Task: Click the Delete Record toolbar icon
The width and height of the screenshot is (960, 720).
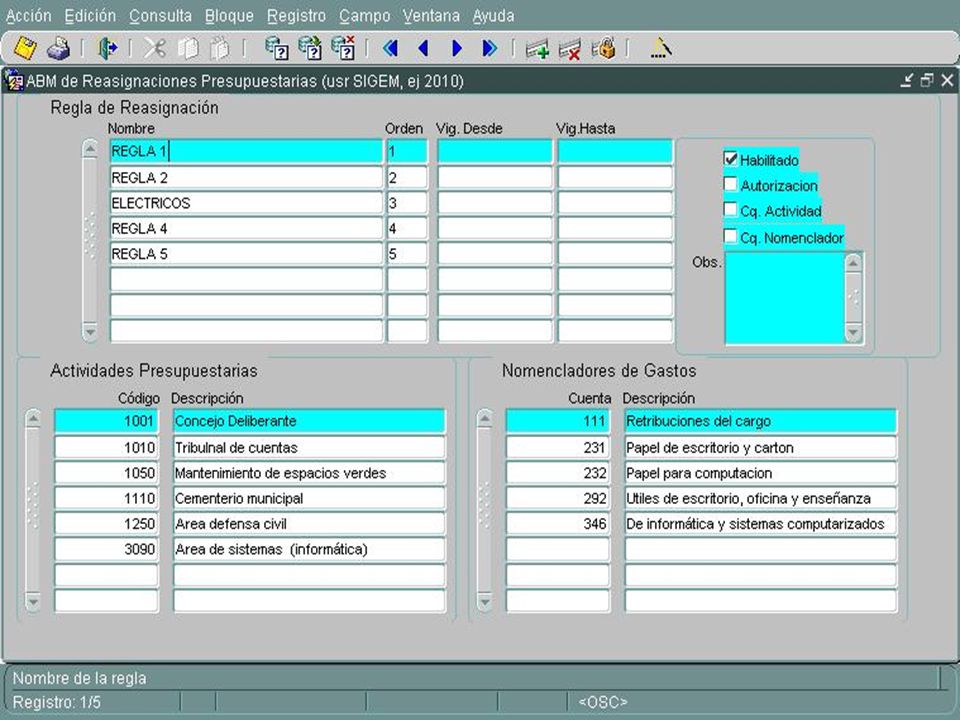Action: pyautogui.click(x=570, y=49)
